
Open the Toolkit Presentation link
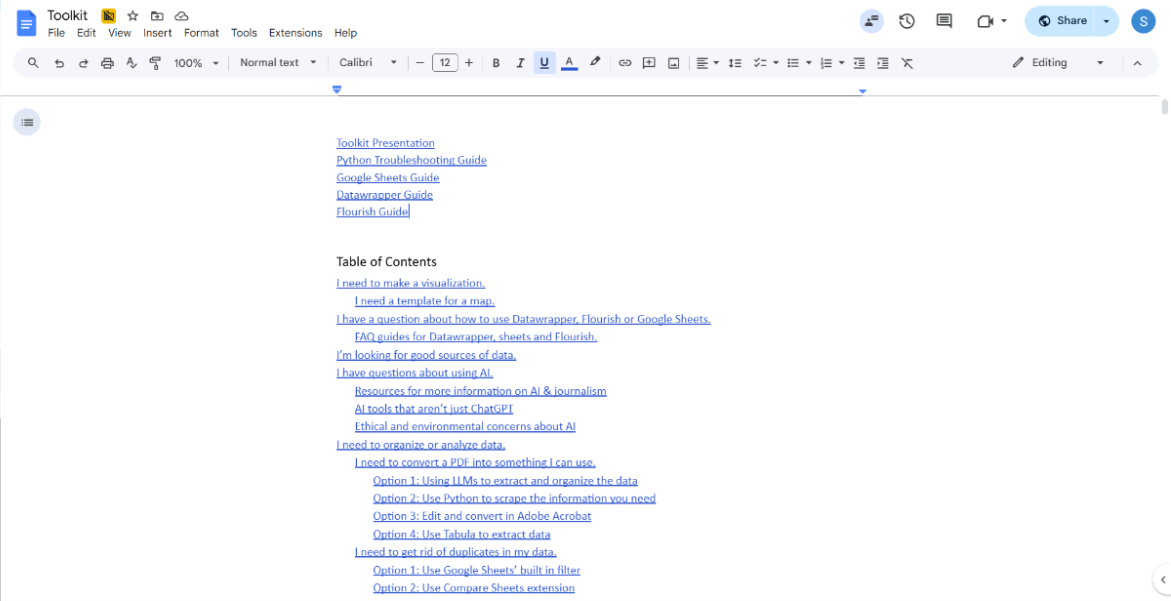click(x=385, y=143)
